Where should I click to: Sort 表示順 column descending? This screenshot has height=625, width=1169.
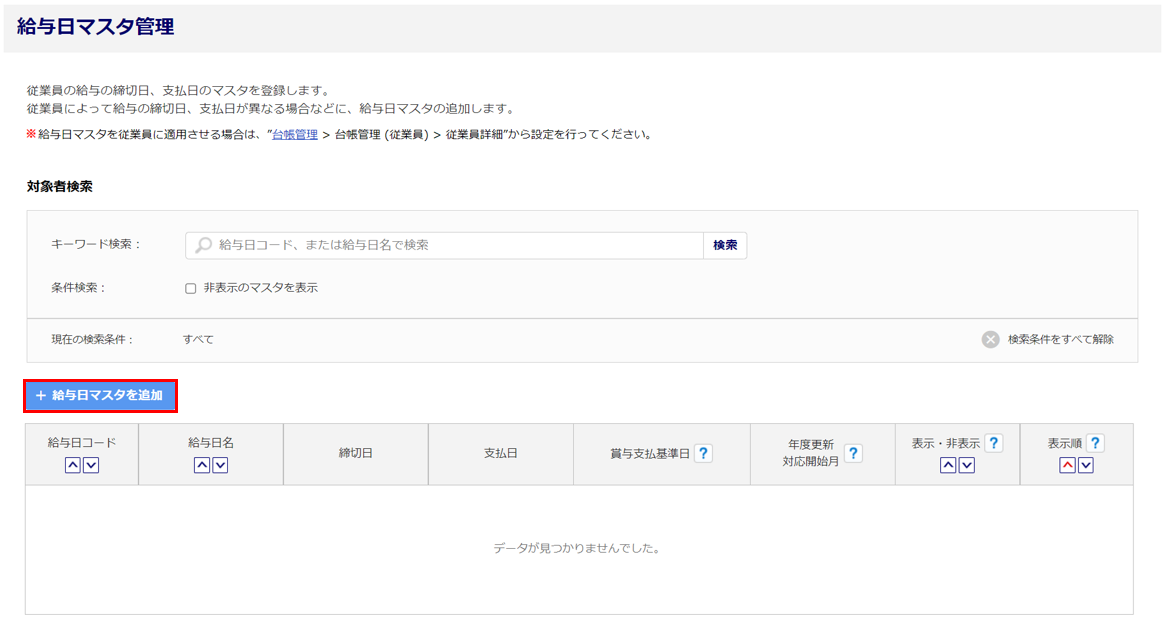1086,465
